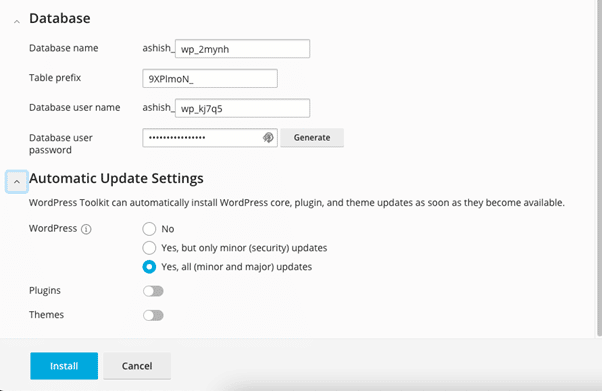The width and height of the screenshot is (602, 391).
Task: Click the WordPress info icon
Action: tap(86, 229)
